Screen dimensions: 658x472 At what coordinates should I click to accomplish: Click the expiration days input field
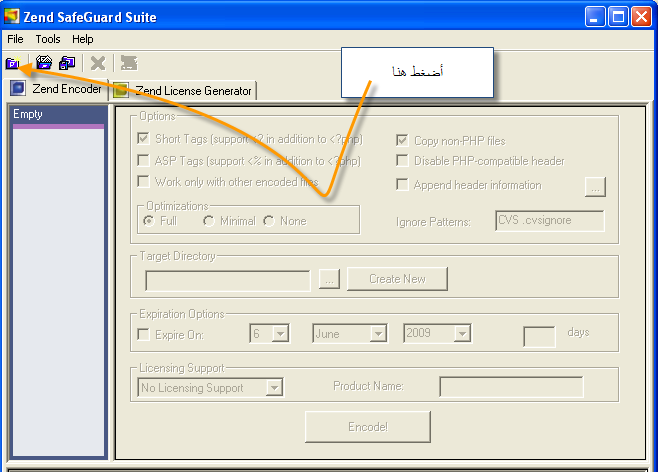click(x=539, y=336)
